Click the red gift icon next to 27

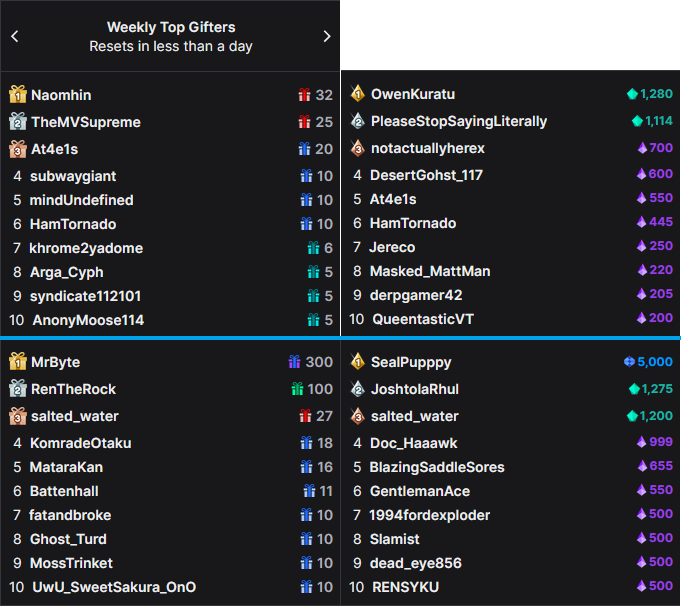tap(305, 416)
